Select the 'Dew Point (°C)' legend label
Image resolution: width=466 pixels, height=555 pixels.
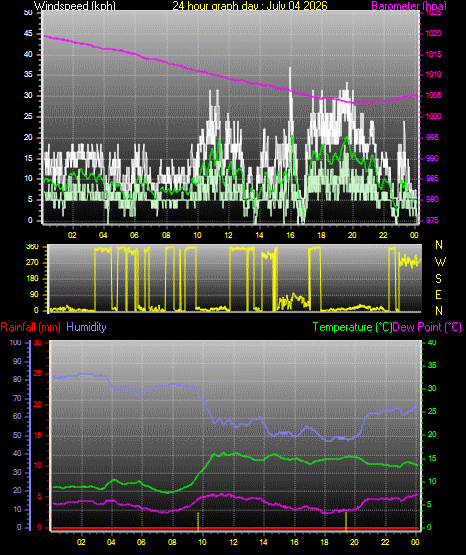pos(427,327)
